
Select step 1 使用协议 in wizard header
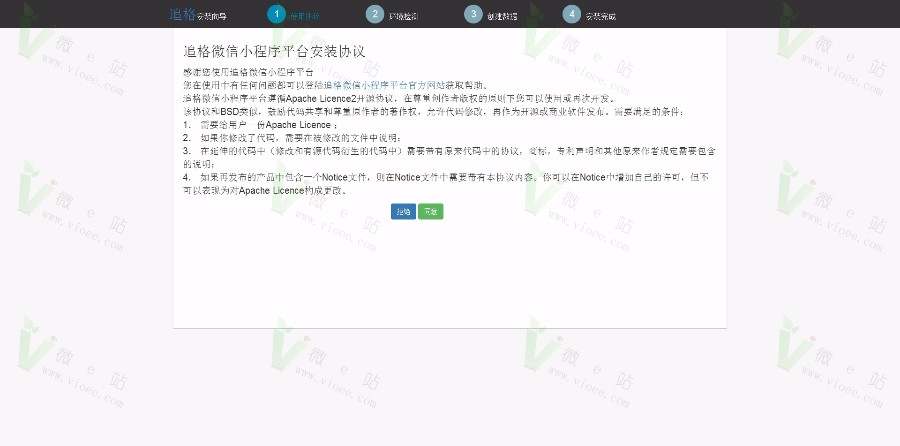coord(293,15)
